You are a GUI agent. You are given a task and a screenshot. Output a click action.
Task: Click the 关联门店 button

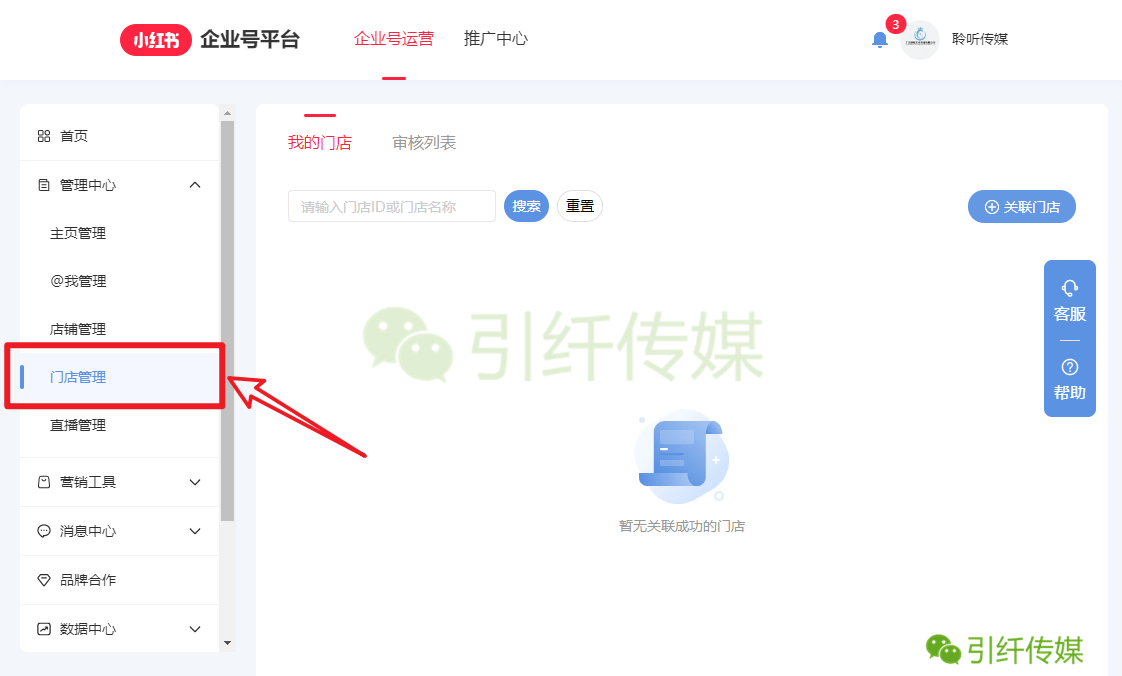(x=1022, y=207)
